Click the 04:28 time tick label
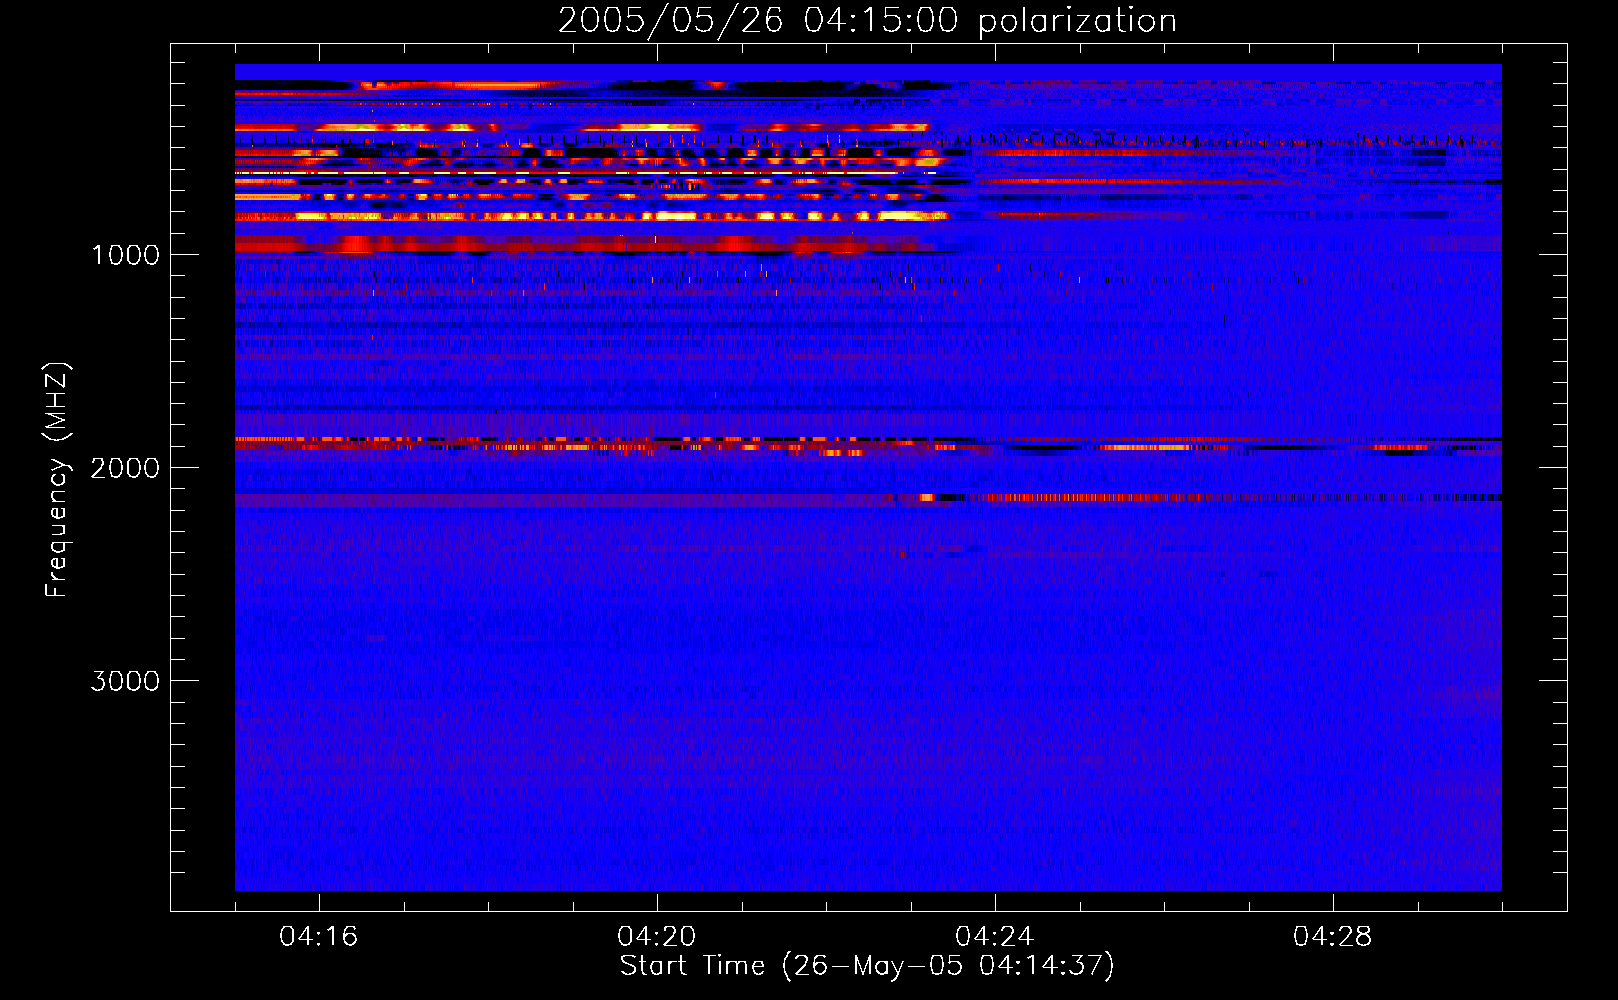 (1332, 936)
